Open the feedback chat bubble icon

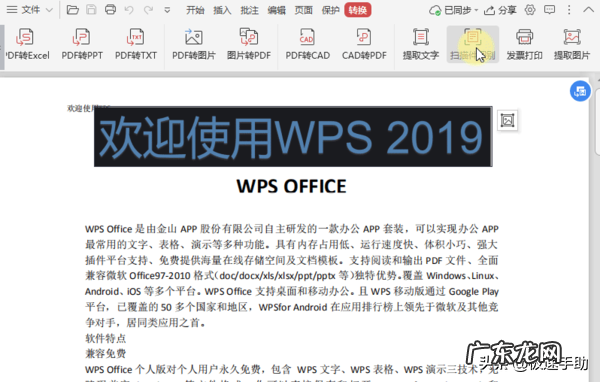click(x=549, y=10)
